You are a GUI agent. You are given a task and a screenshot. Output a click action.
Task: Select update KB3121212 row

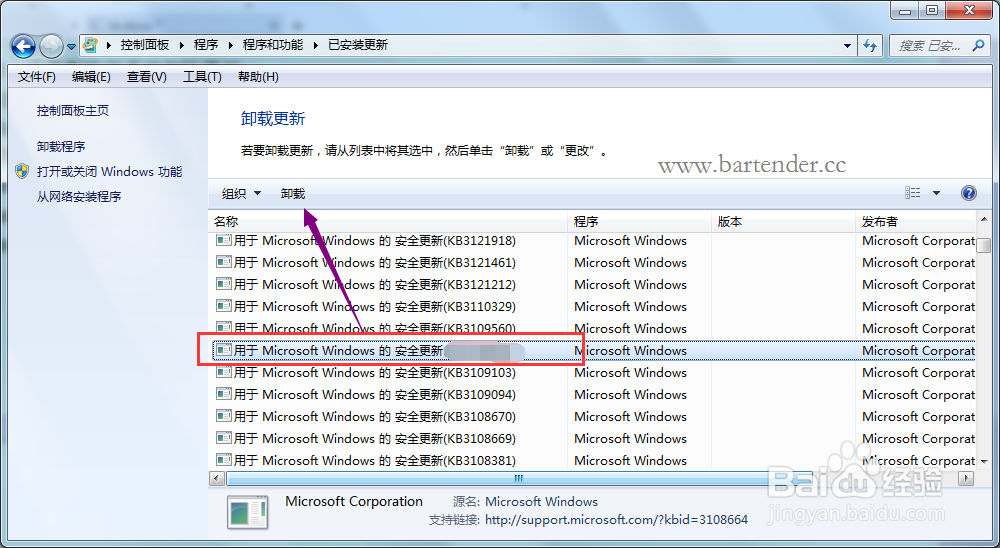[x=593, y=285]
